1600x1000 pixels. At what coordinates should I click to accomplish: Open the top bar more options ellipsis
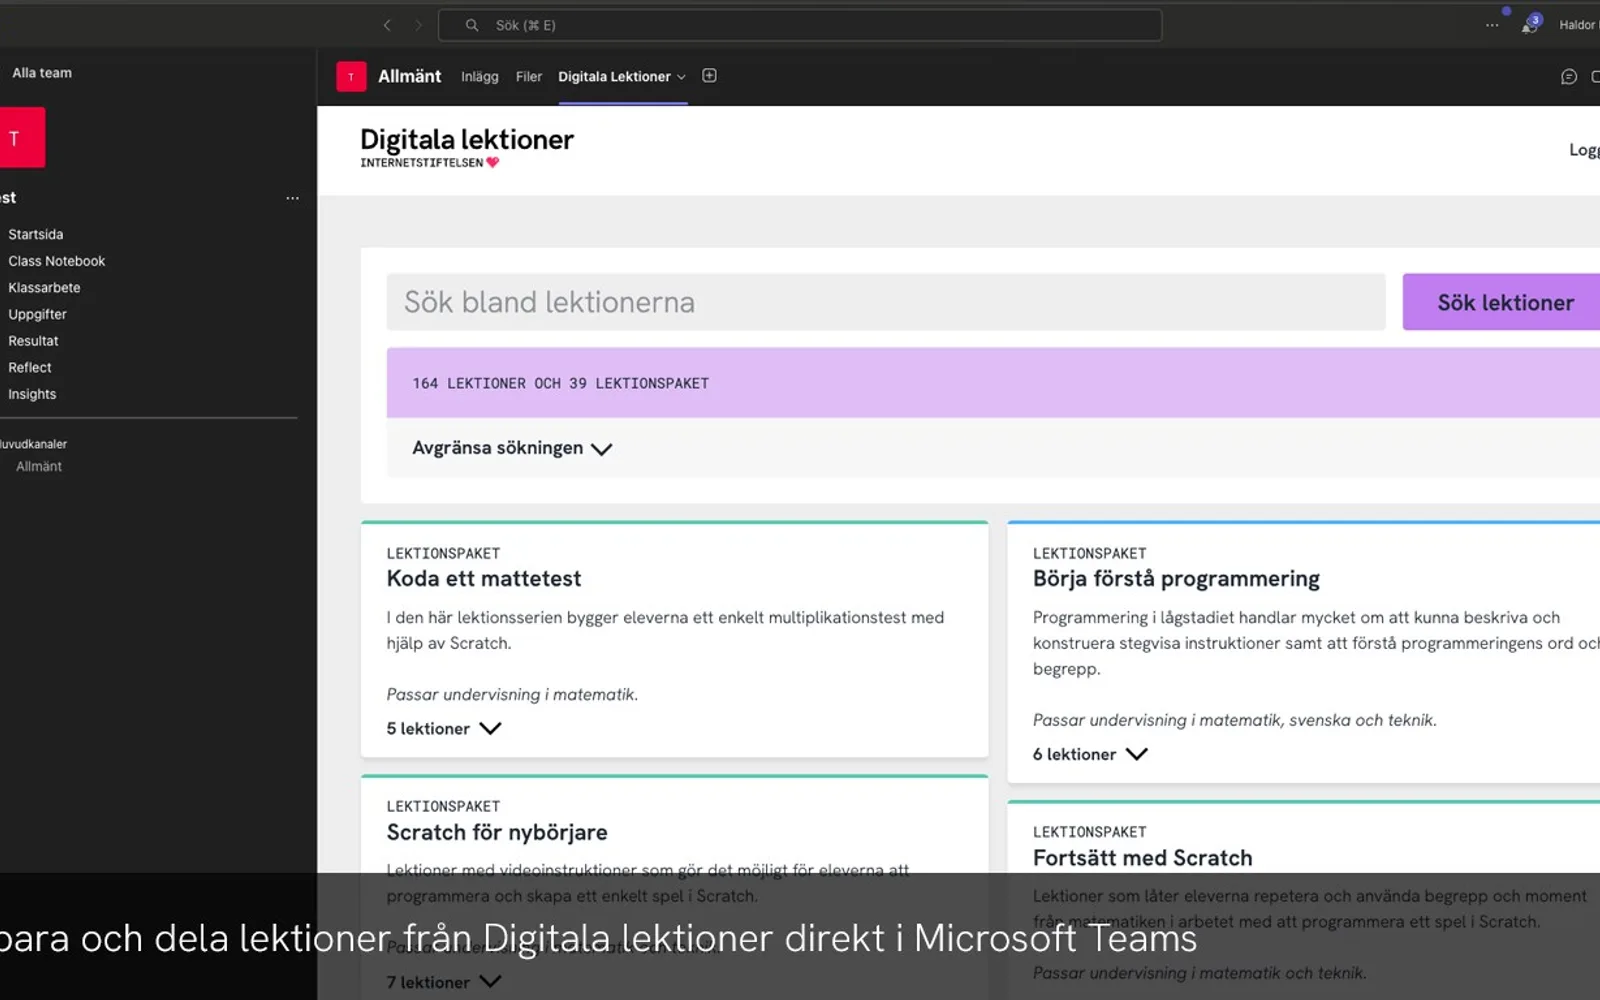(1492, 25)
